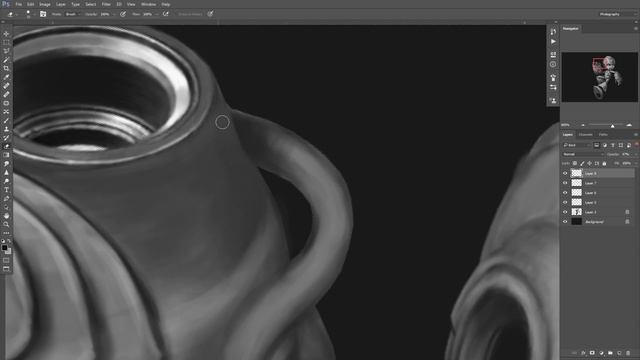Select the Hand tool

pyautogui.click(x=6, y=216)
